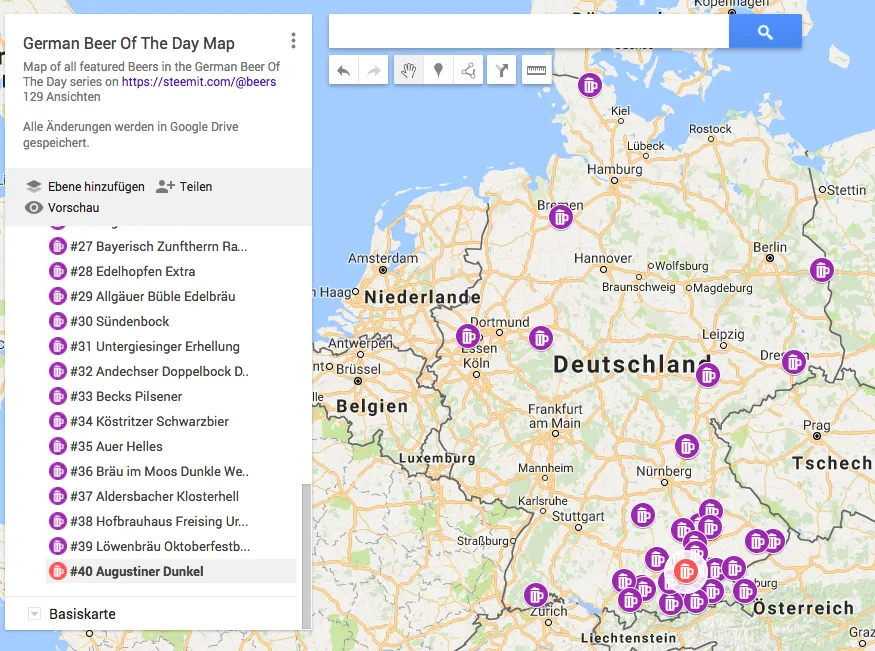
Task: Click layers icon next to Ebene hinzufügen
Action: pos(33,186)
